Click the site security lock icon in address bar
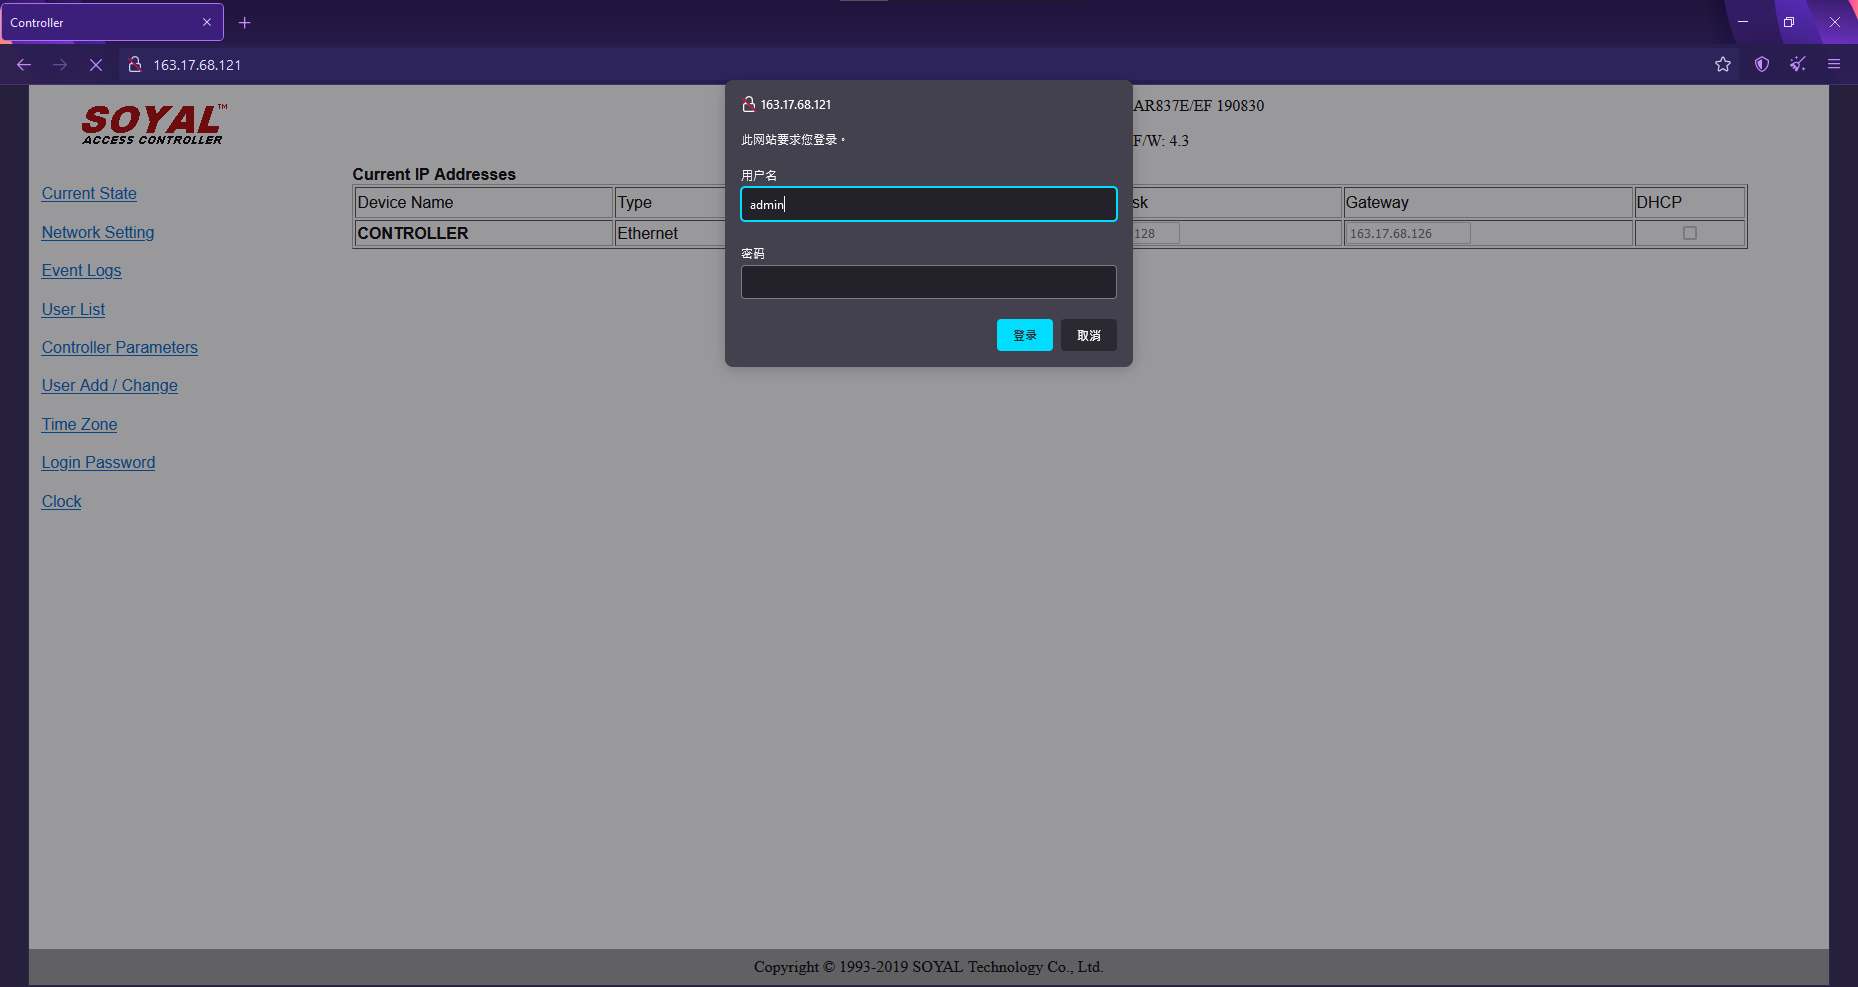 click(135, 64)
